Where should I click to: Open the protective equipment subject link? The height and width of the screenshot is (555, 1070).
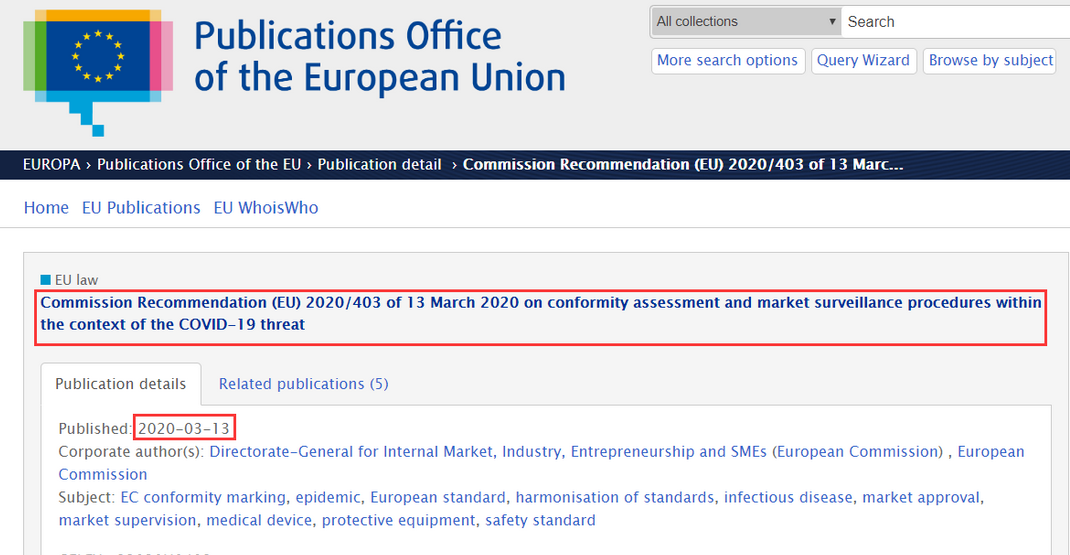tap(398, 520)
